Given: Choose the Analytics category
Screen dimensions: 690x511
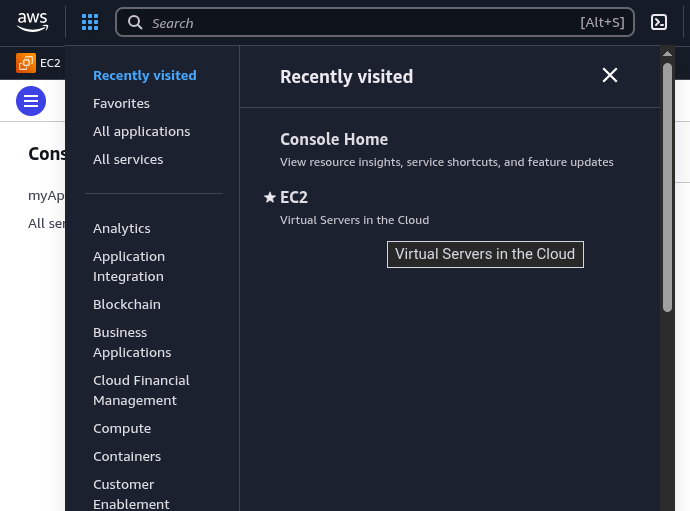Looking at the screenshot, I should click(122, 228).
